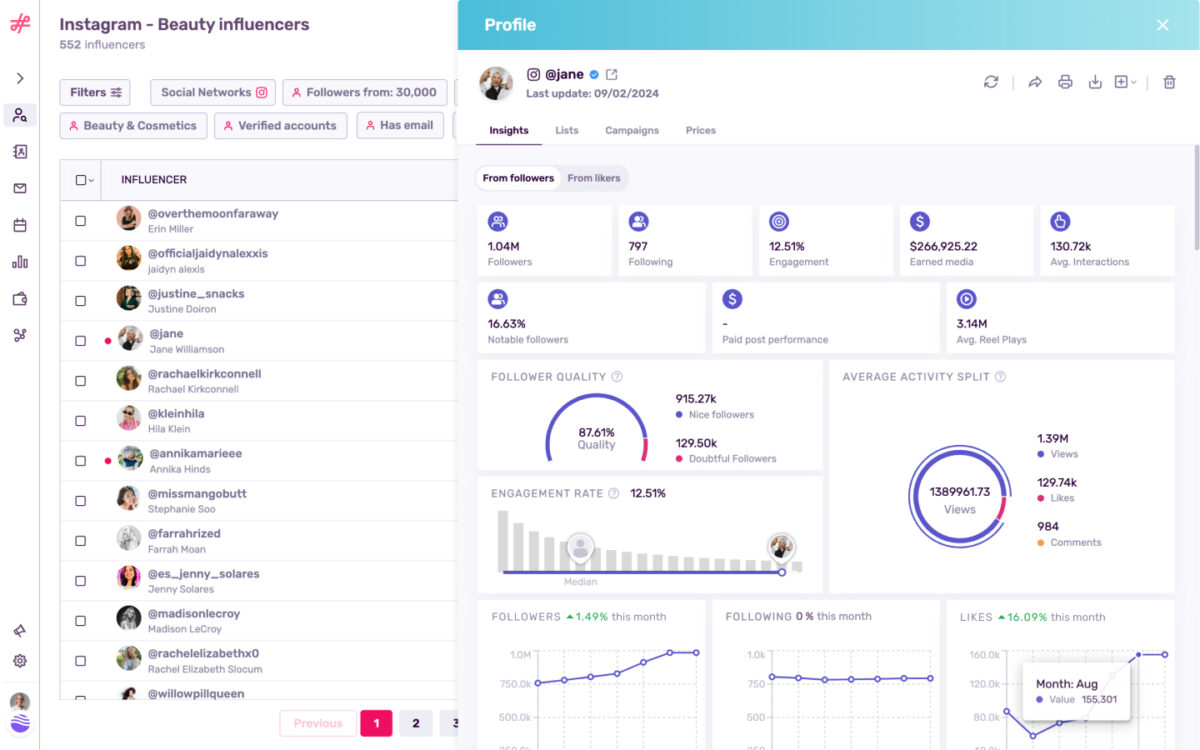The image size is (1200, 750).
Task: Delete the profile using the trash icon
Action: click(1169, 83)
